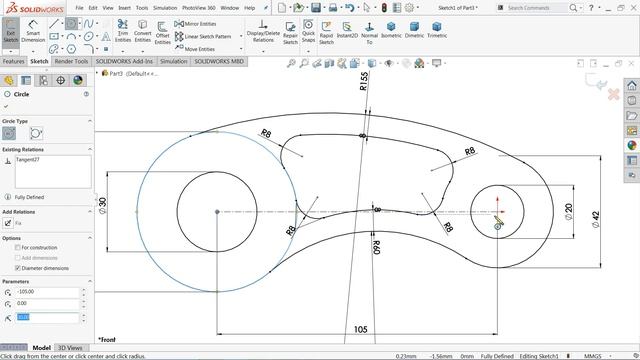Viewport: 640px width, 360px height.
Task: Click the Rebuild traffic light icon
Action: (384, 7)
